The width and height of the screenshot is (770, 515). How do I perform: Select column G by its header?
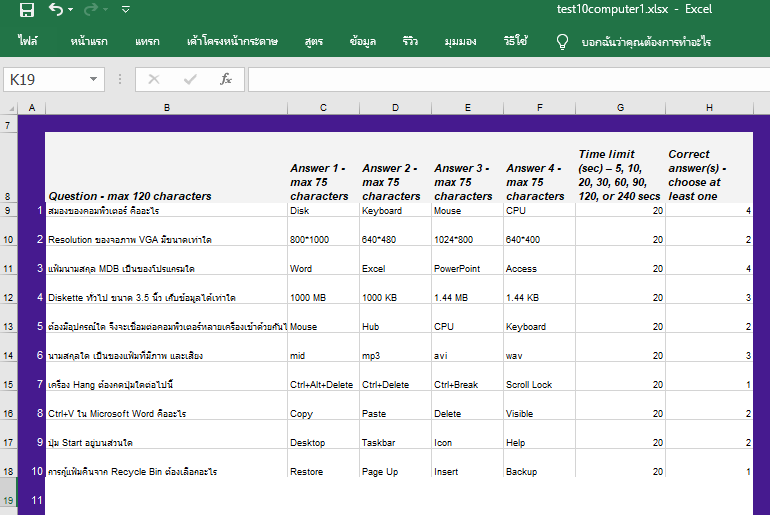pyautogui.click(x=620, y=107)
